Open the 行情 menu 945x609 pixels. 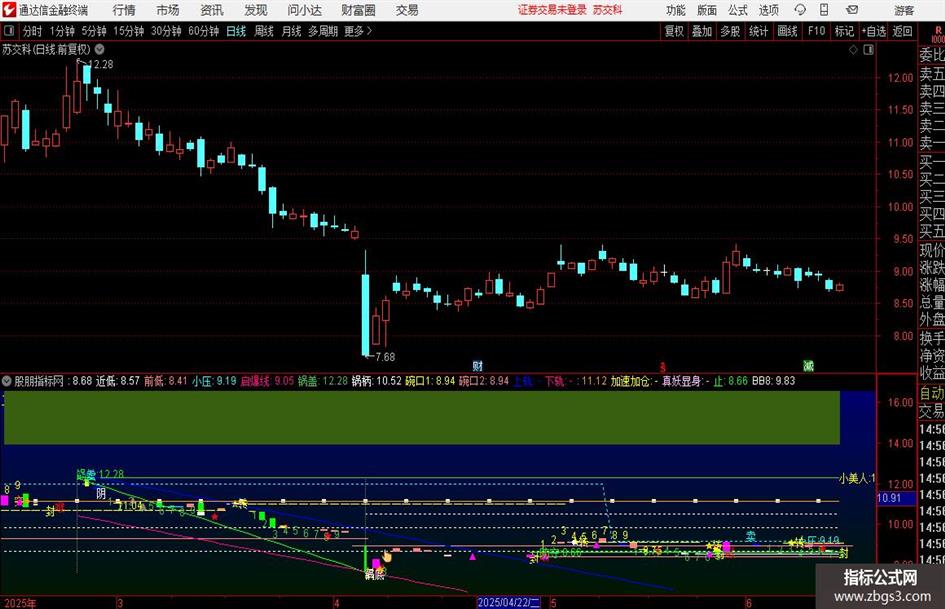click(x=124, y=10)
